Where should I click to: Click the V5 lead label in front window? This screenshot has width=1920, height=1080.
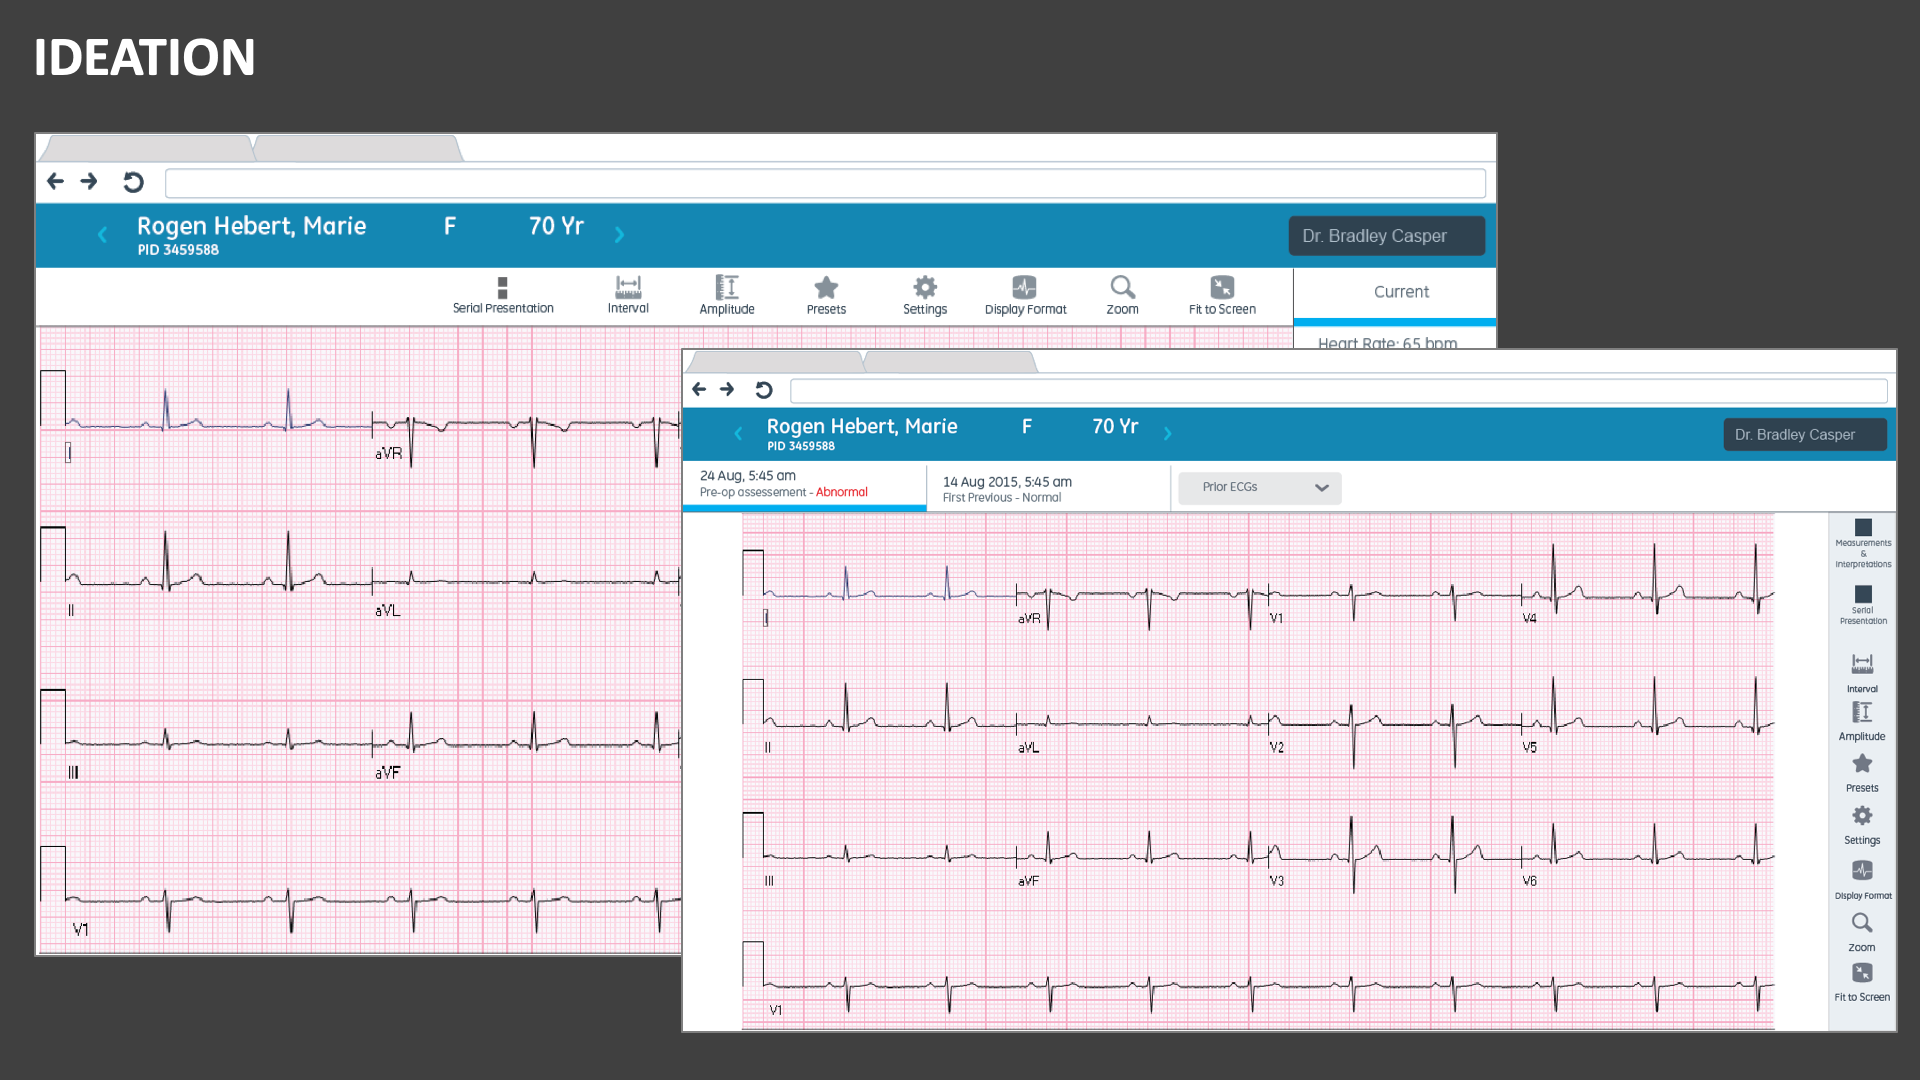pos(1529,748)
